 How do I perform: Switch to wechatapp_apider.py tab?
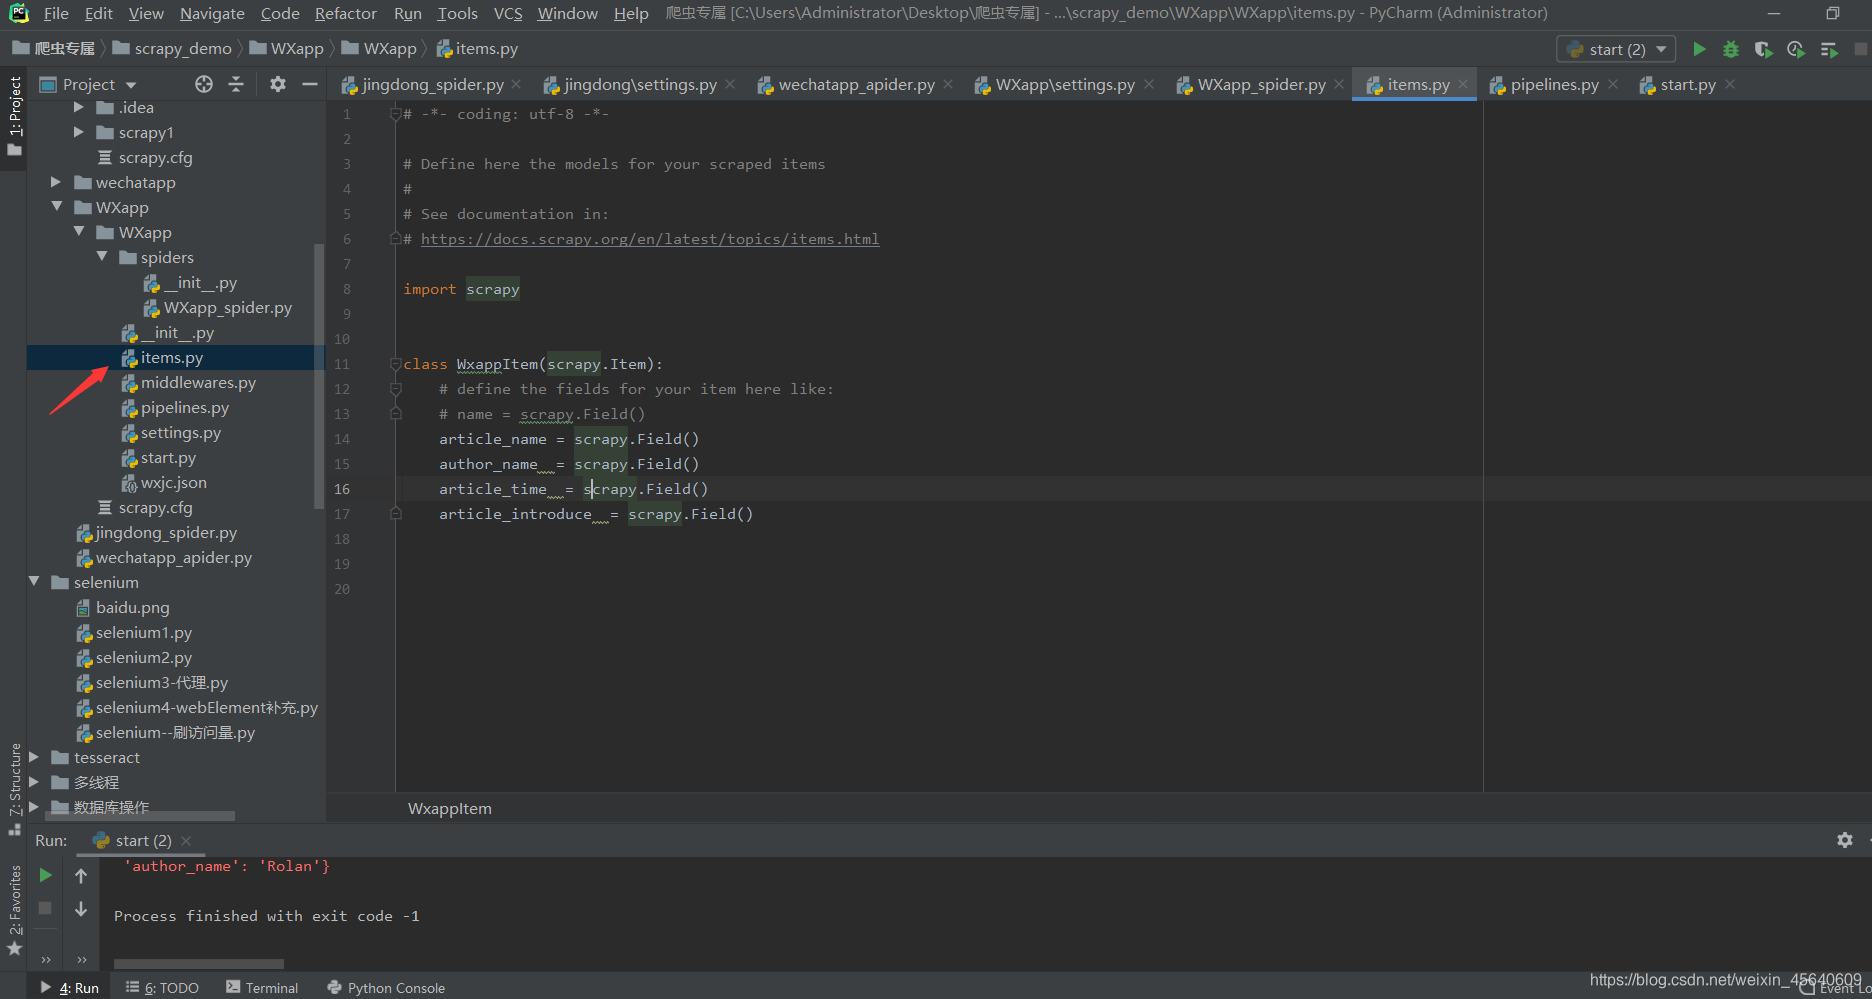point(856,85)
